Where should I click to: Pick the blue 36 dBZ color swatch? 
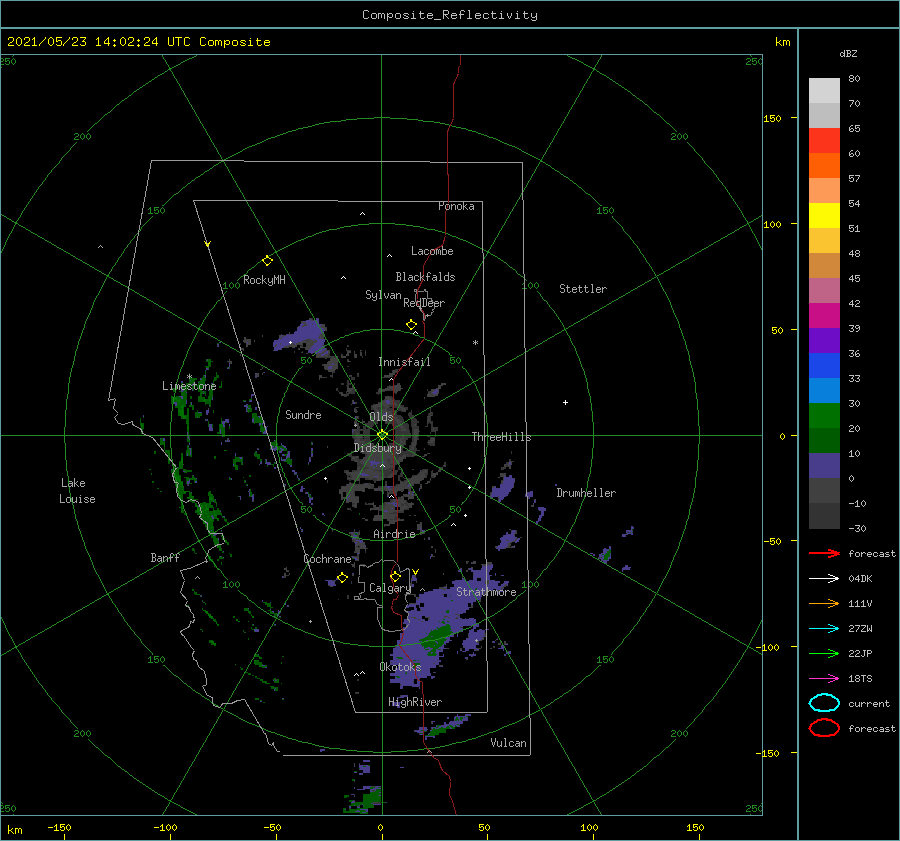tap(824, 365)
